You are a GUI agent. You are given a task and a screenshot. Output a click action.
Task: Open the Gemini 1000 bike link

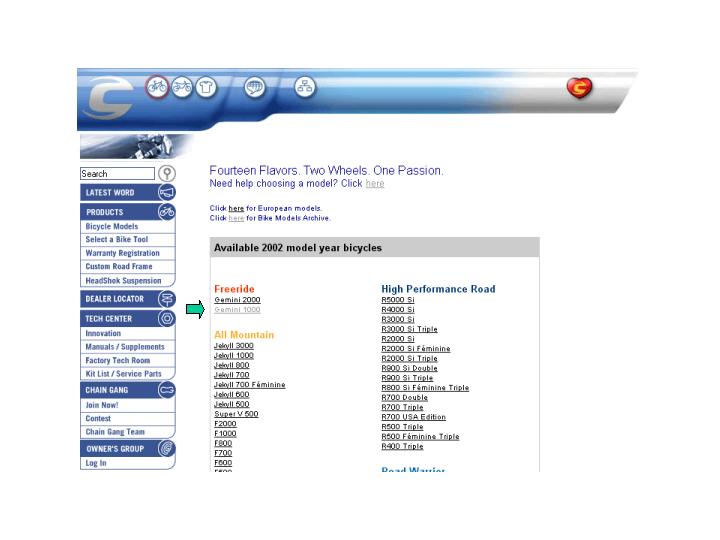[x=237, y=310]
